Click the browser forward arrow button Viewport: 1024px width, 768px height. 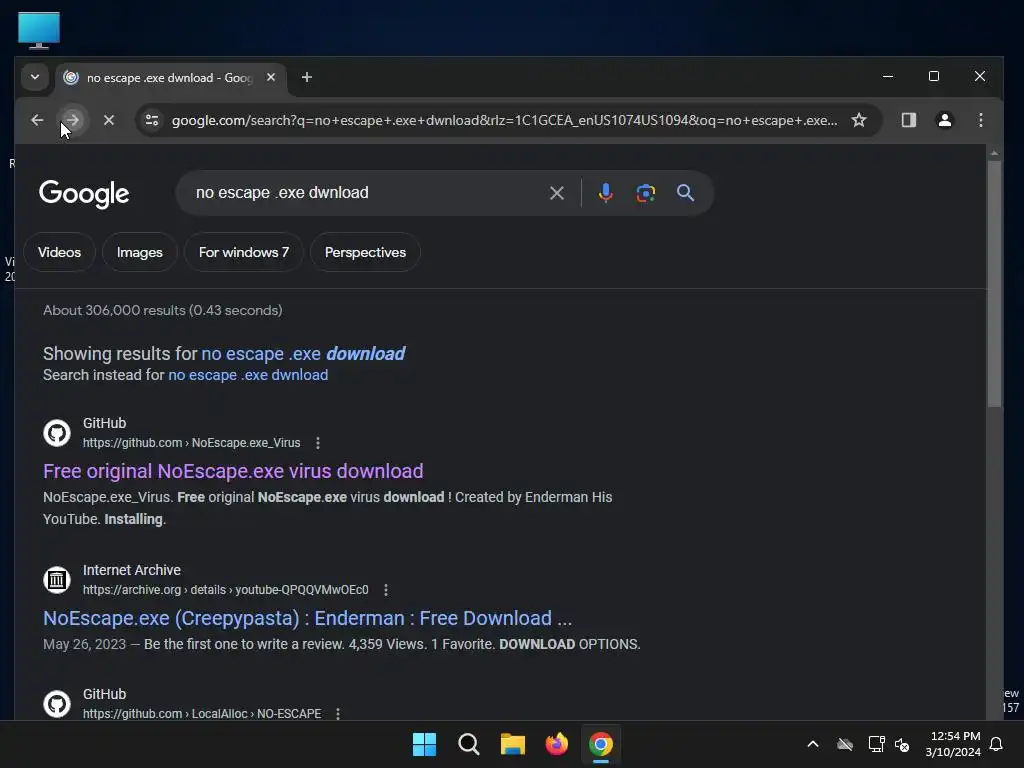72,120
